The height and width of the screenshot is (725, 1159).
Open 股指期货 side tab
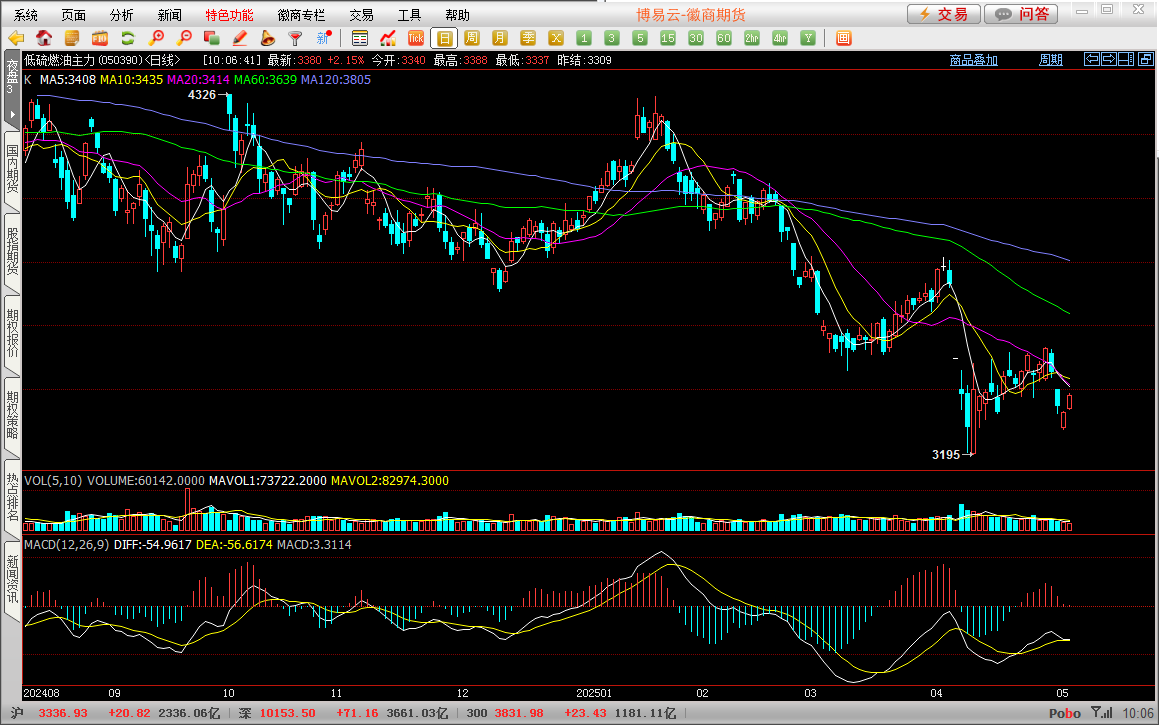(x=12, y=251)
